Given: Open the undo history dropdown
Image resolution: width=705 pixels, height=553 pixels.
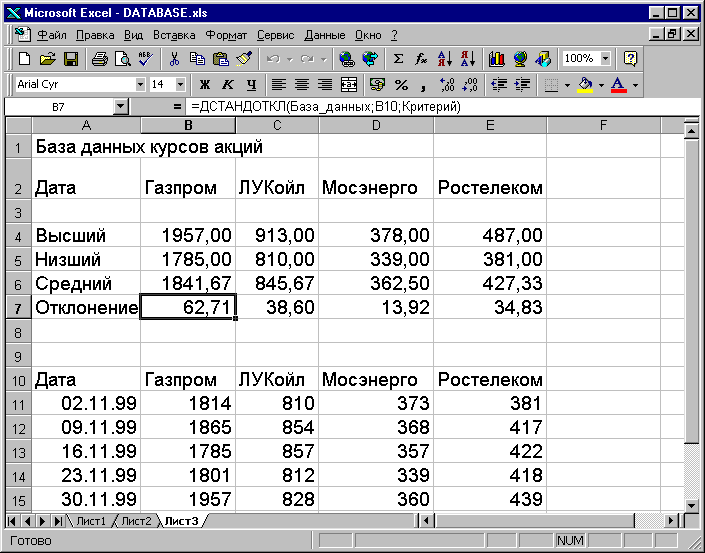Looking at the screenshot, I should click(290, 59).
